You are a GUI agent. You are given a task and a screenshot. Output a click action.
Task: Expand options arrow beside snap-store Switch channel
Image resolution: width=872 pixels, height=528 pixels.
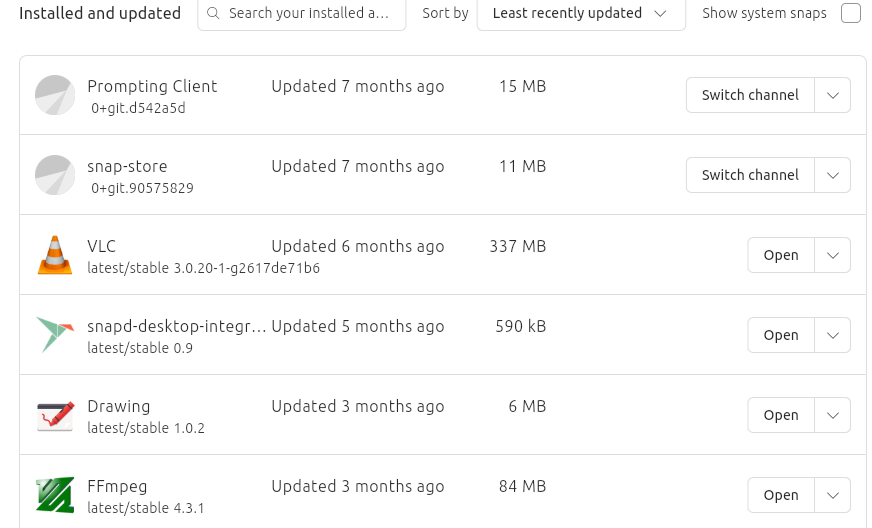[832, 175]
